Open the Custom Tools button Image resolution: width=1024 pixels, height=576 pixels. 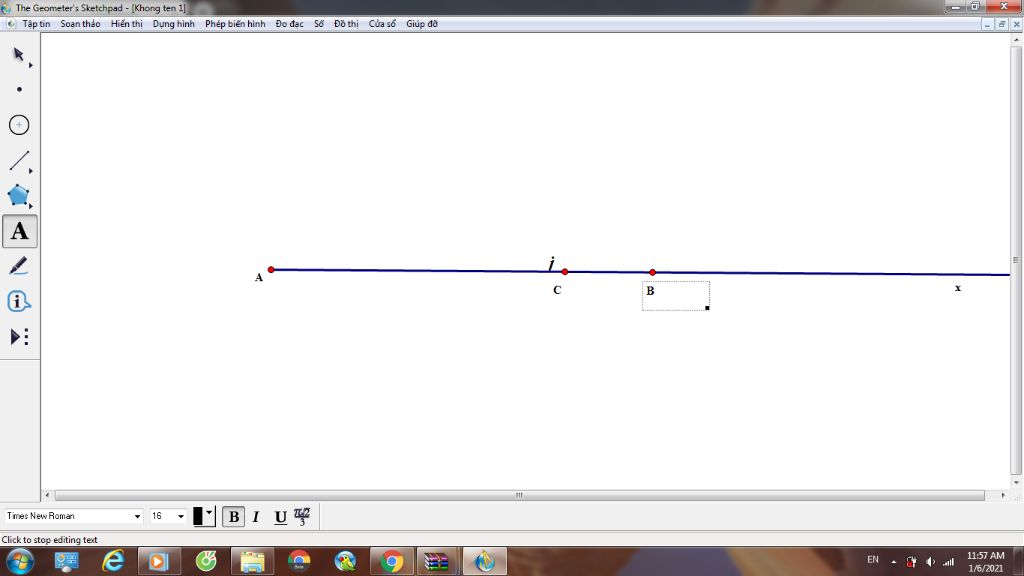tap(19, 337)
